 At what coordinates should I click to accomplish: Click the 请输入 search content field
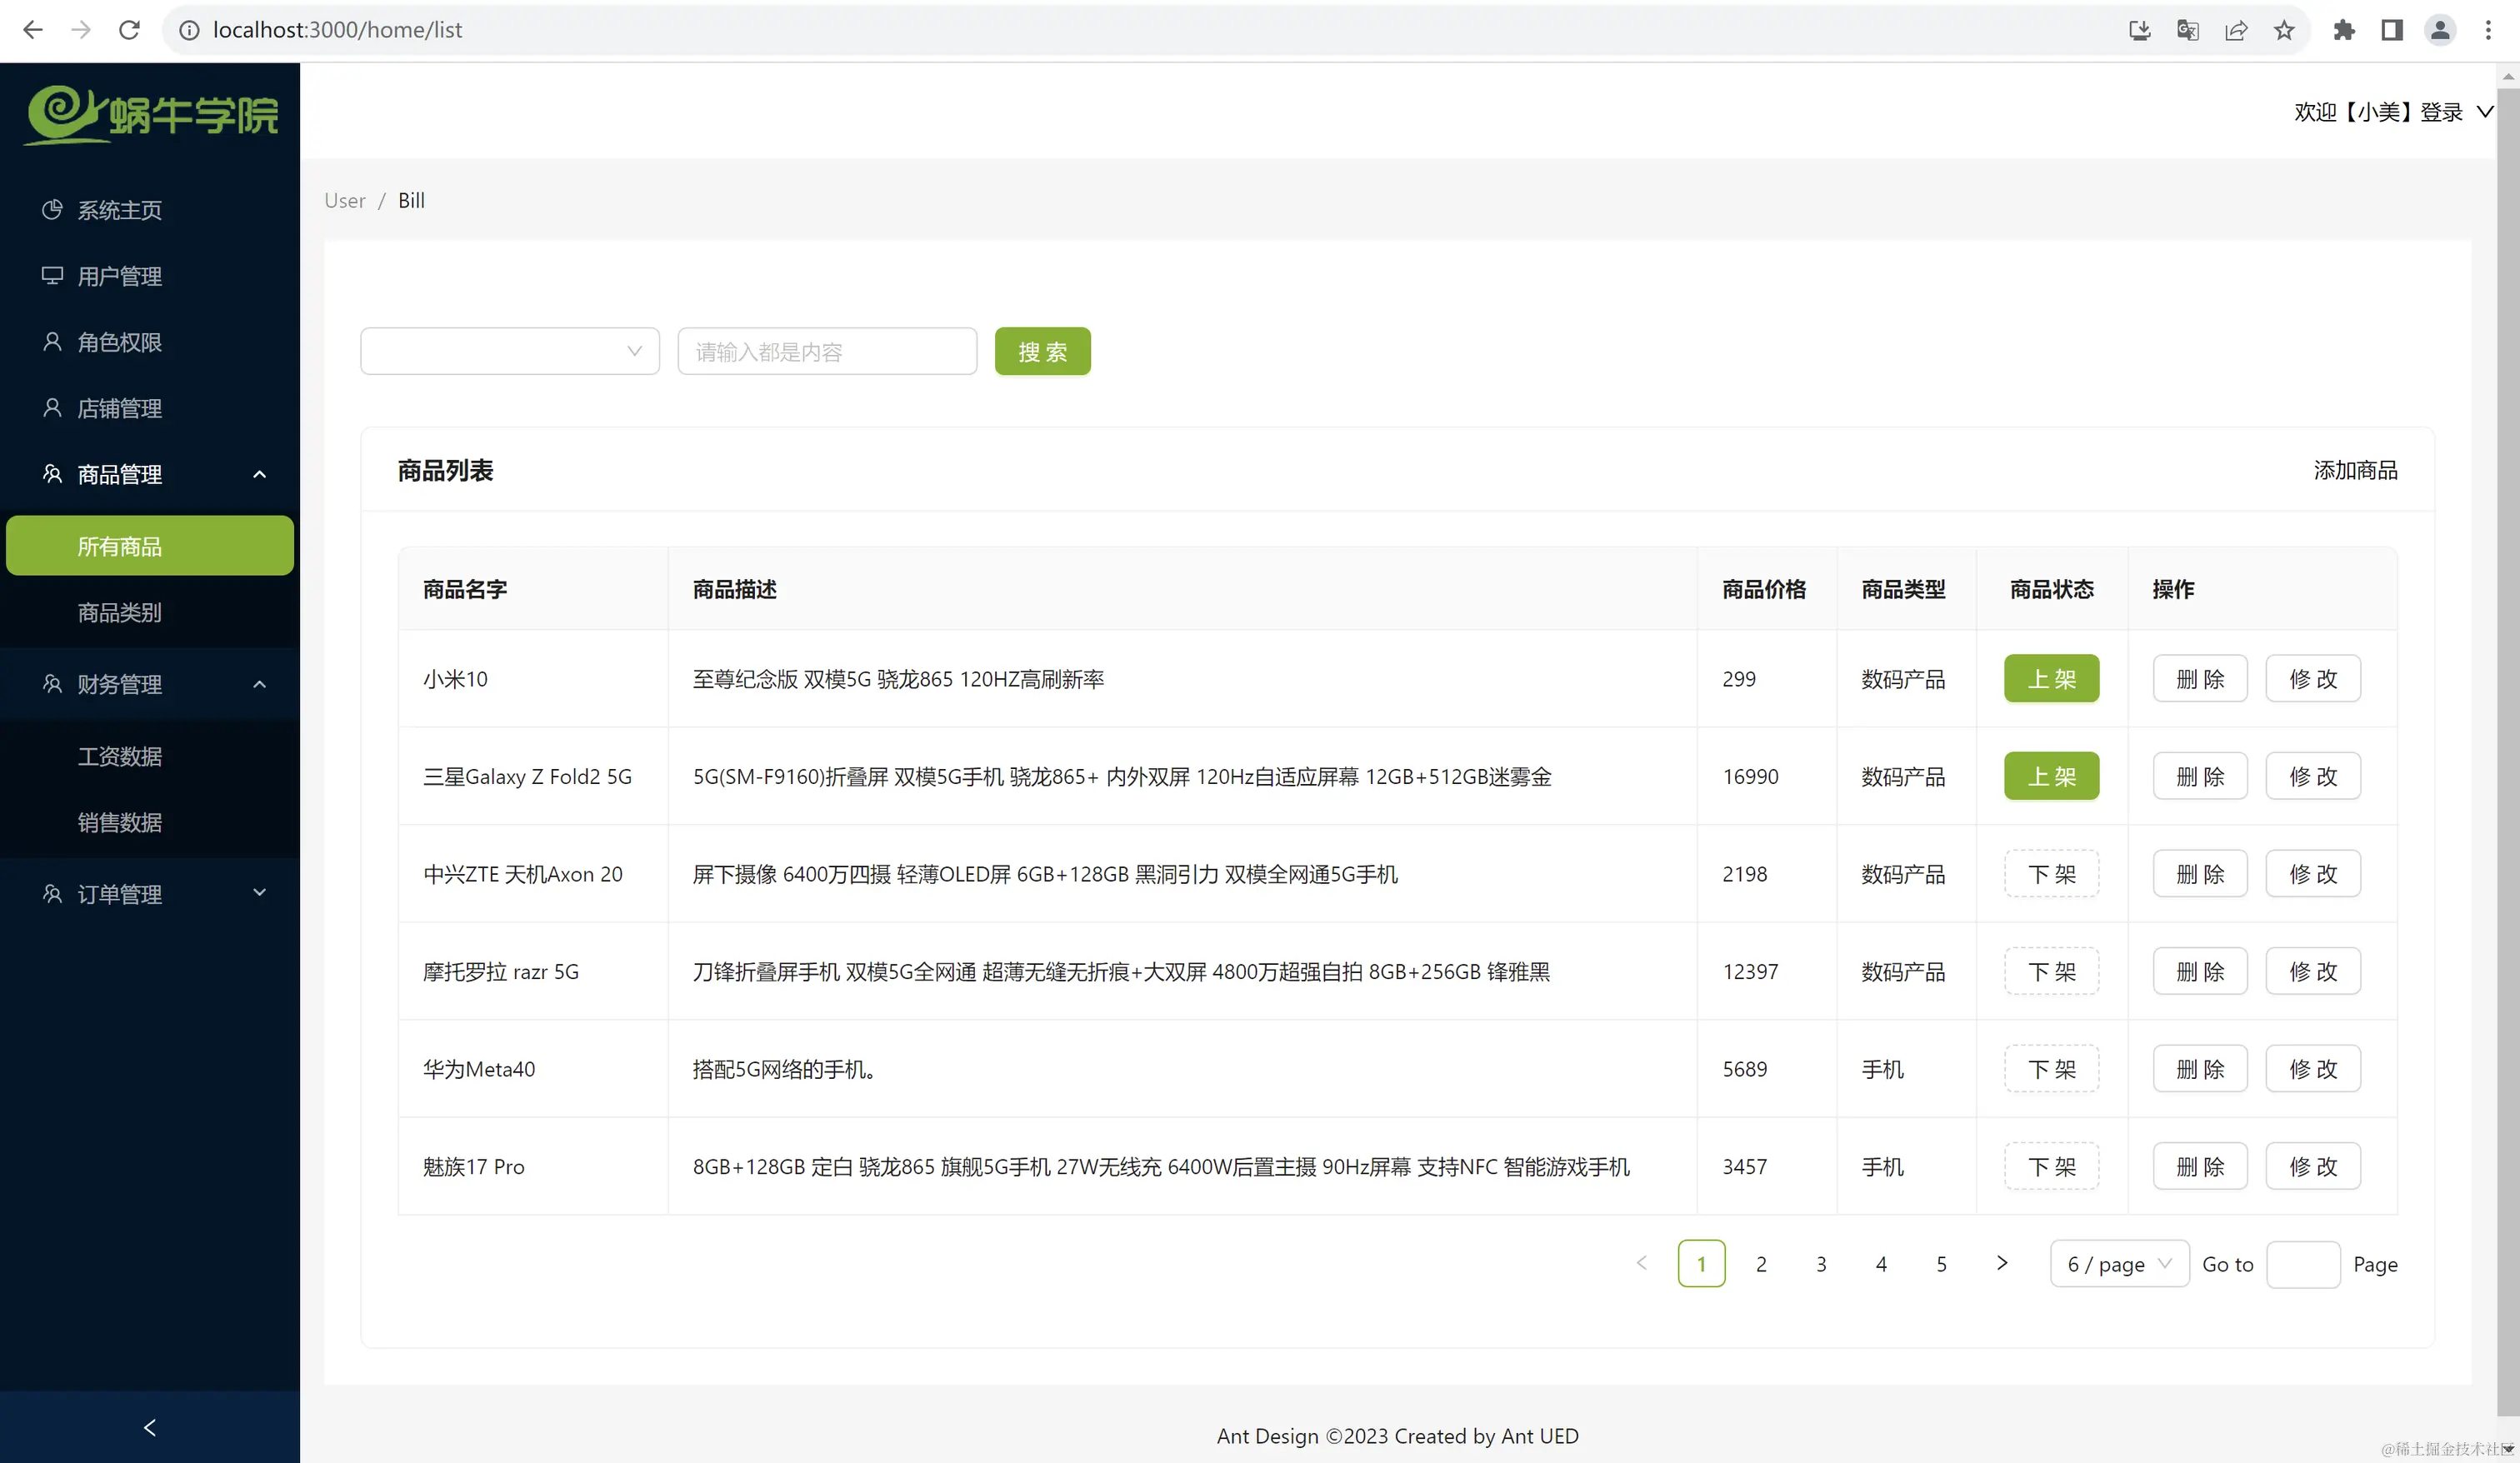(x=826, y=351)
